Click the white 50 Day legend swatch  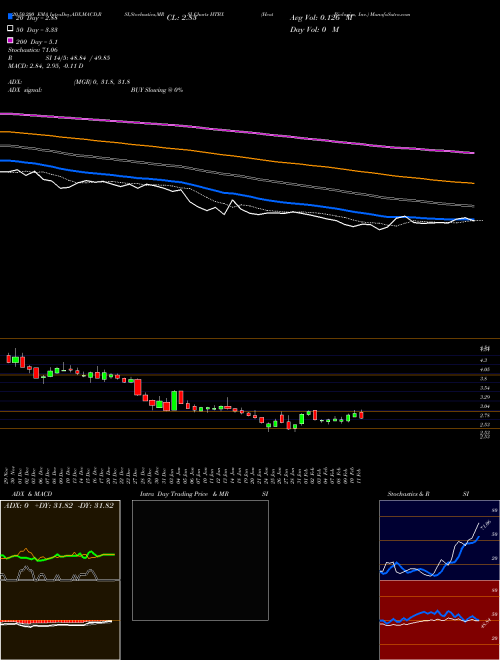[x=10, y=29]
